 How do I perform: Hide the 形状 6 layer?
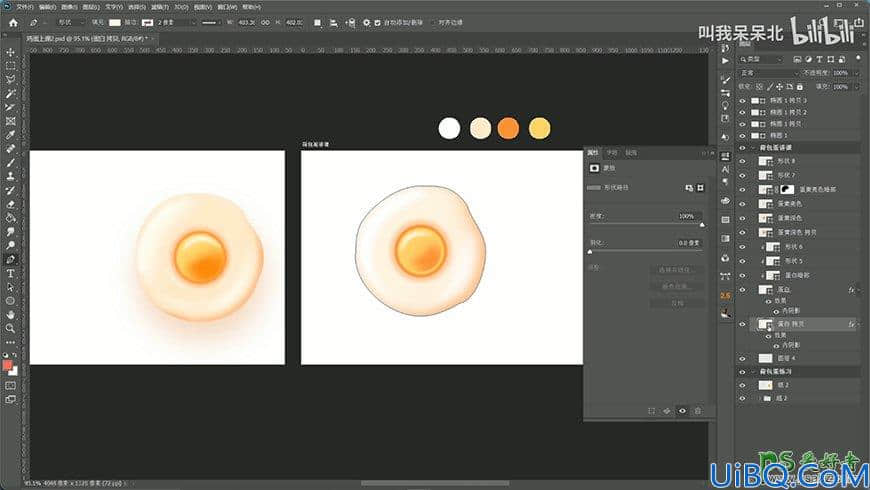pos(742,247)
